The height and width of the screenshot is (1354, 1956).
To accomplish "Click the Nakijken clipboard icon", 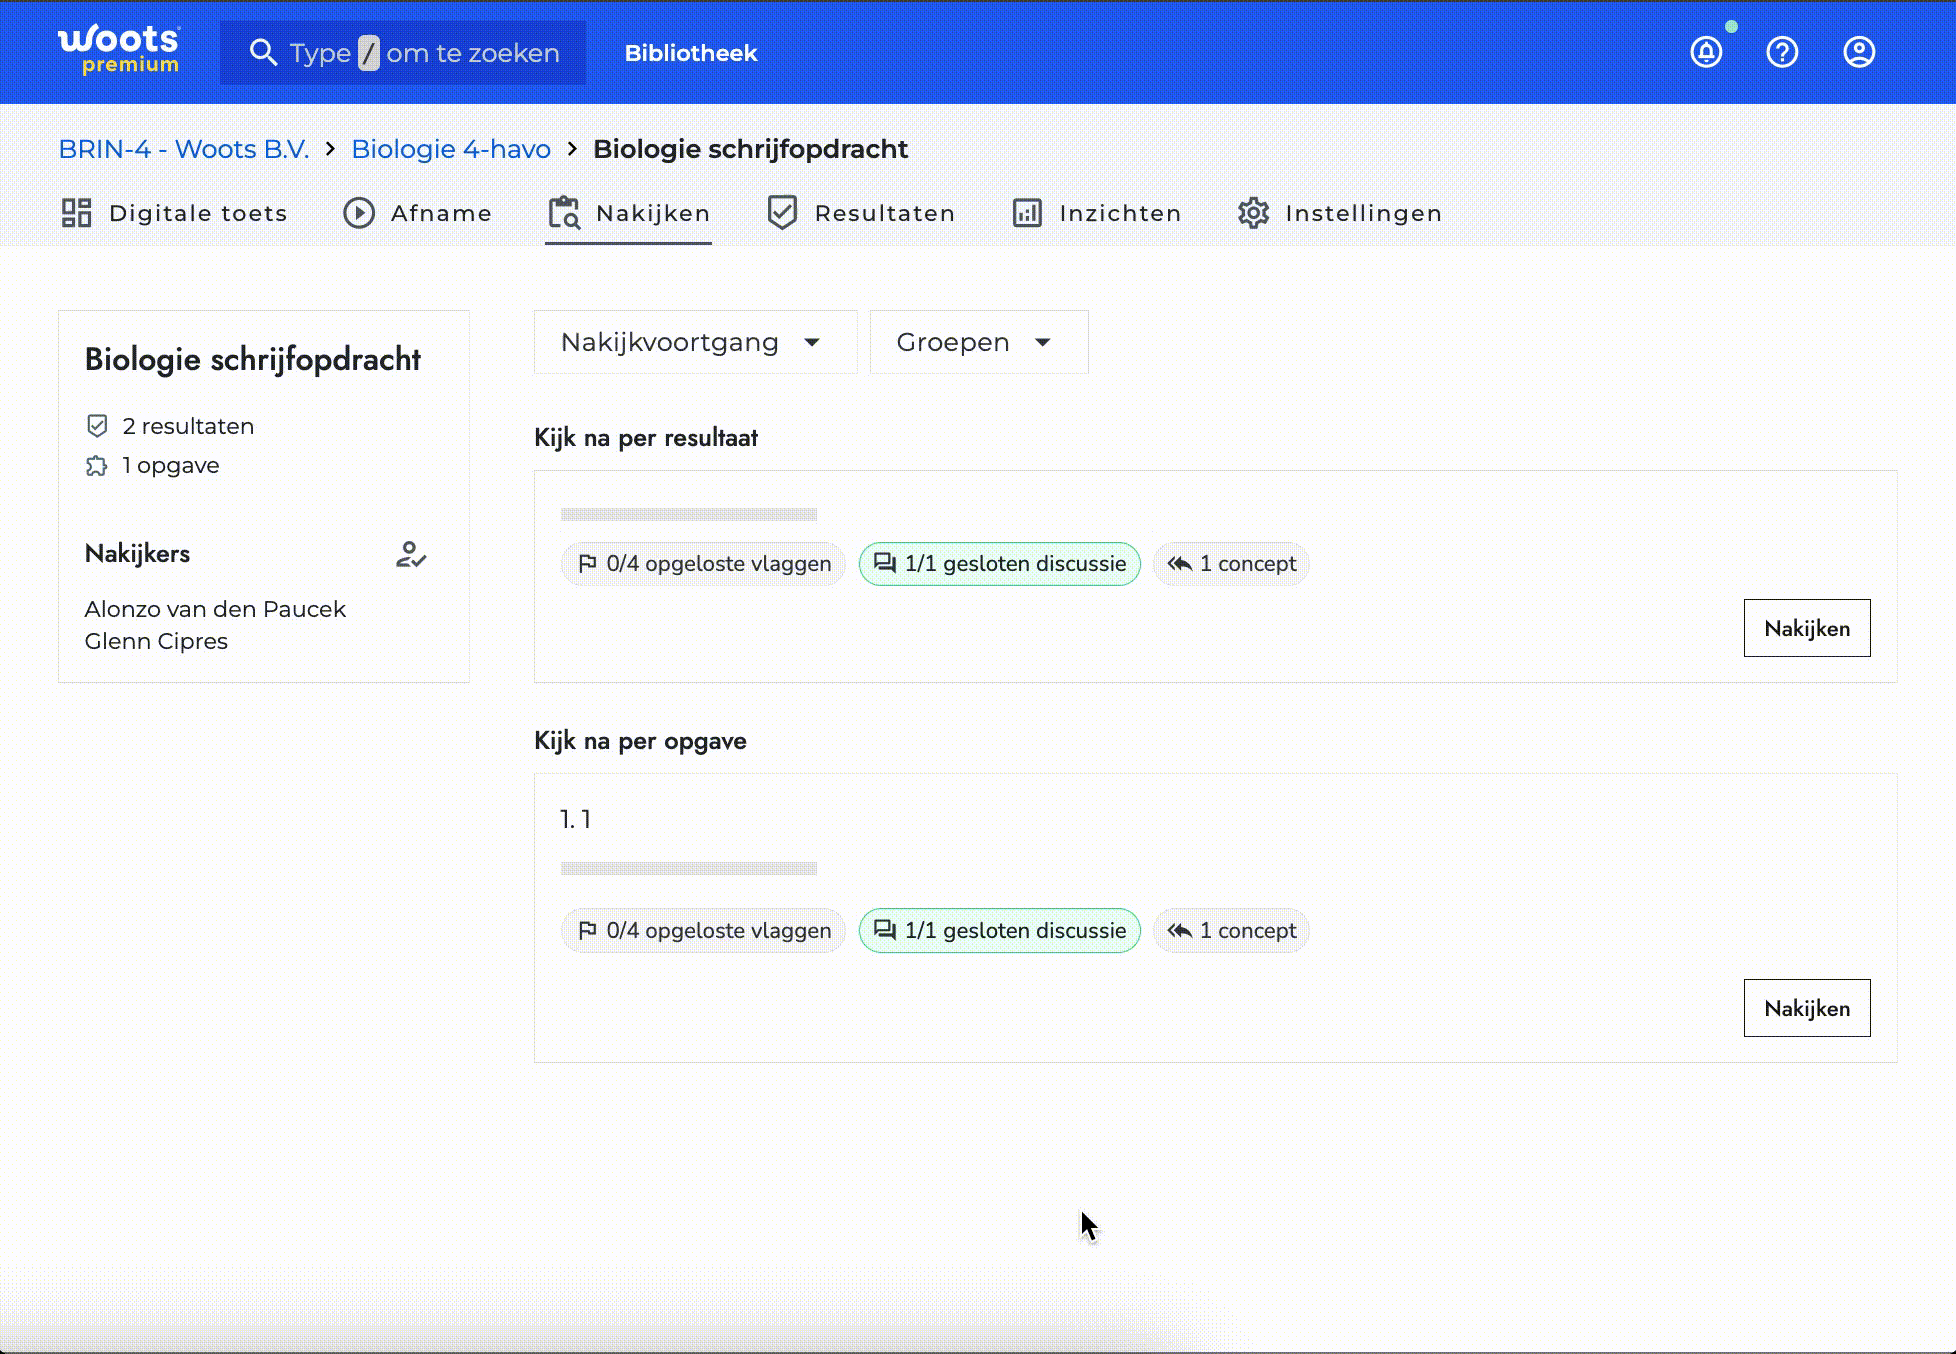I will pyautogui.click(x=564, y=213).
